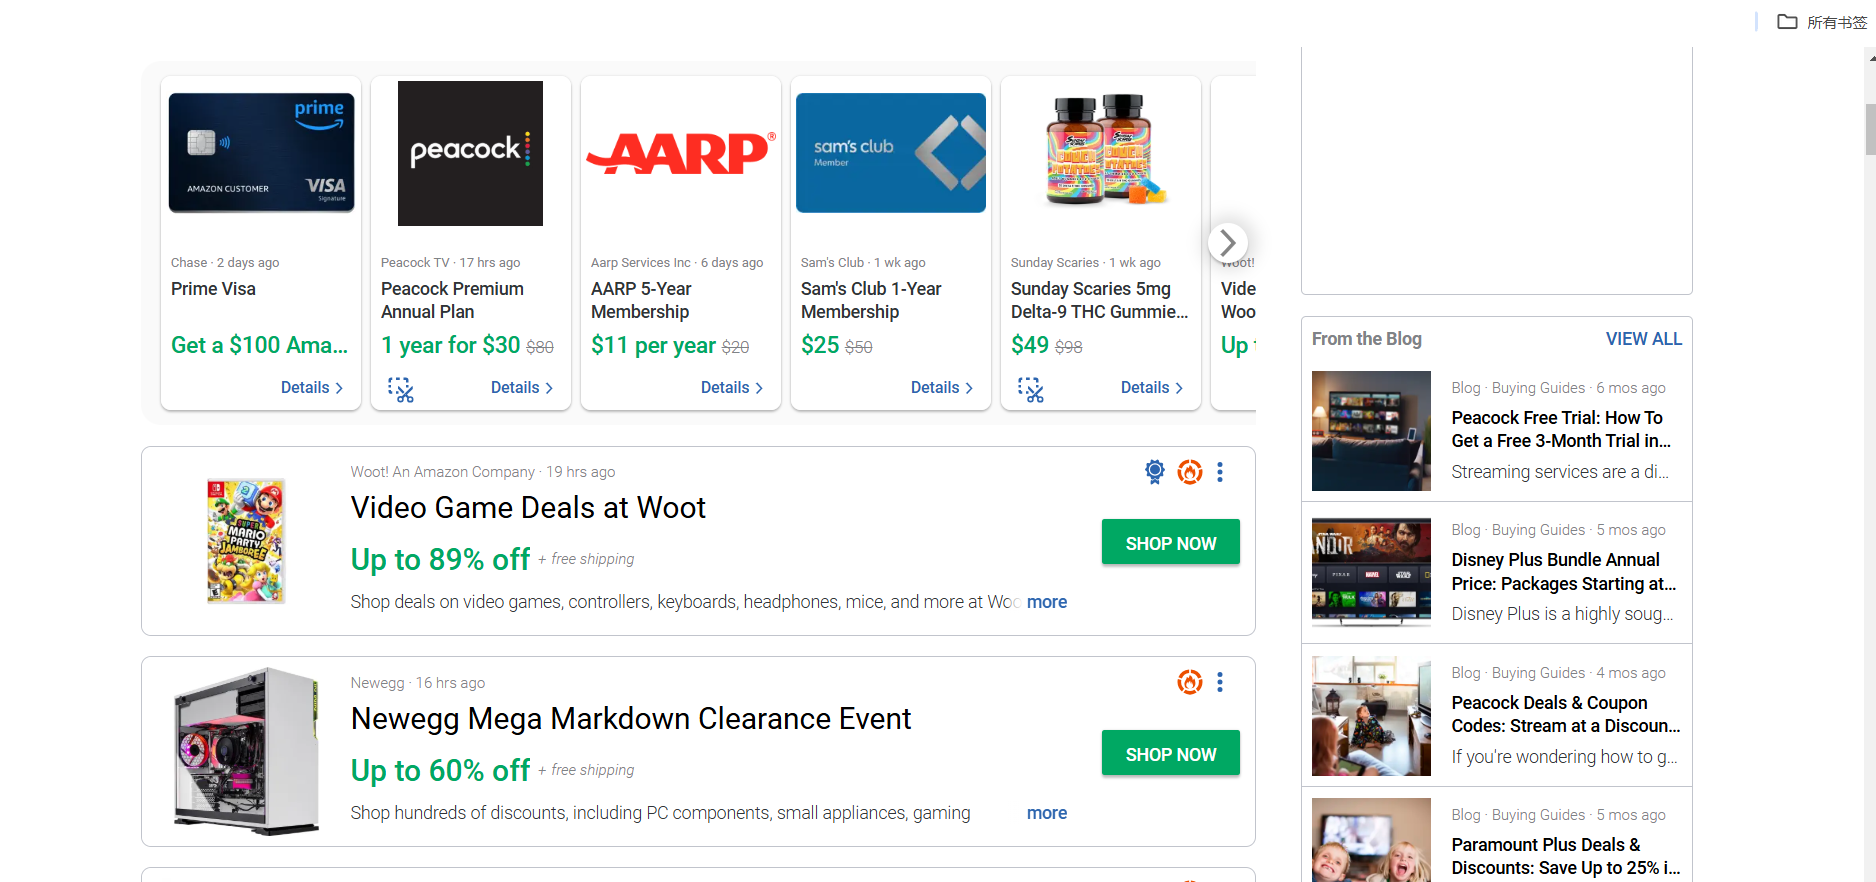Image resolution: width=1876 pixels, height=882 pixels.
Task: Click the Prime Visa card image
Action: click(262, 153)
